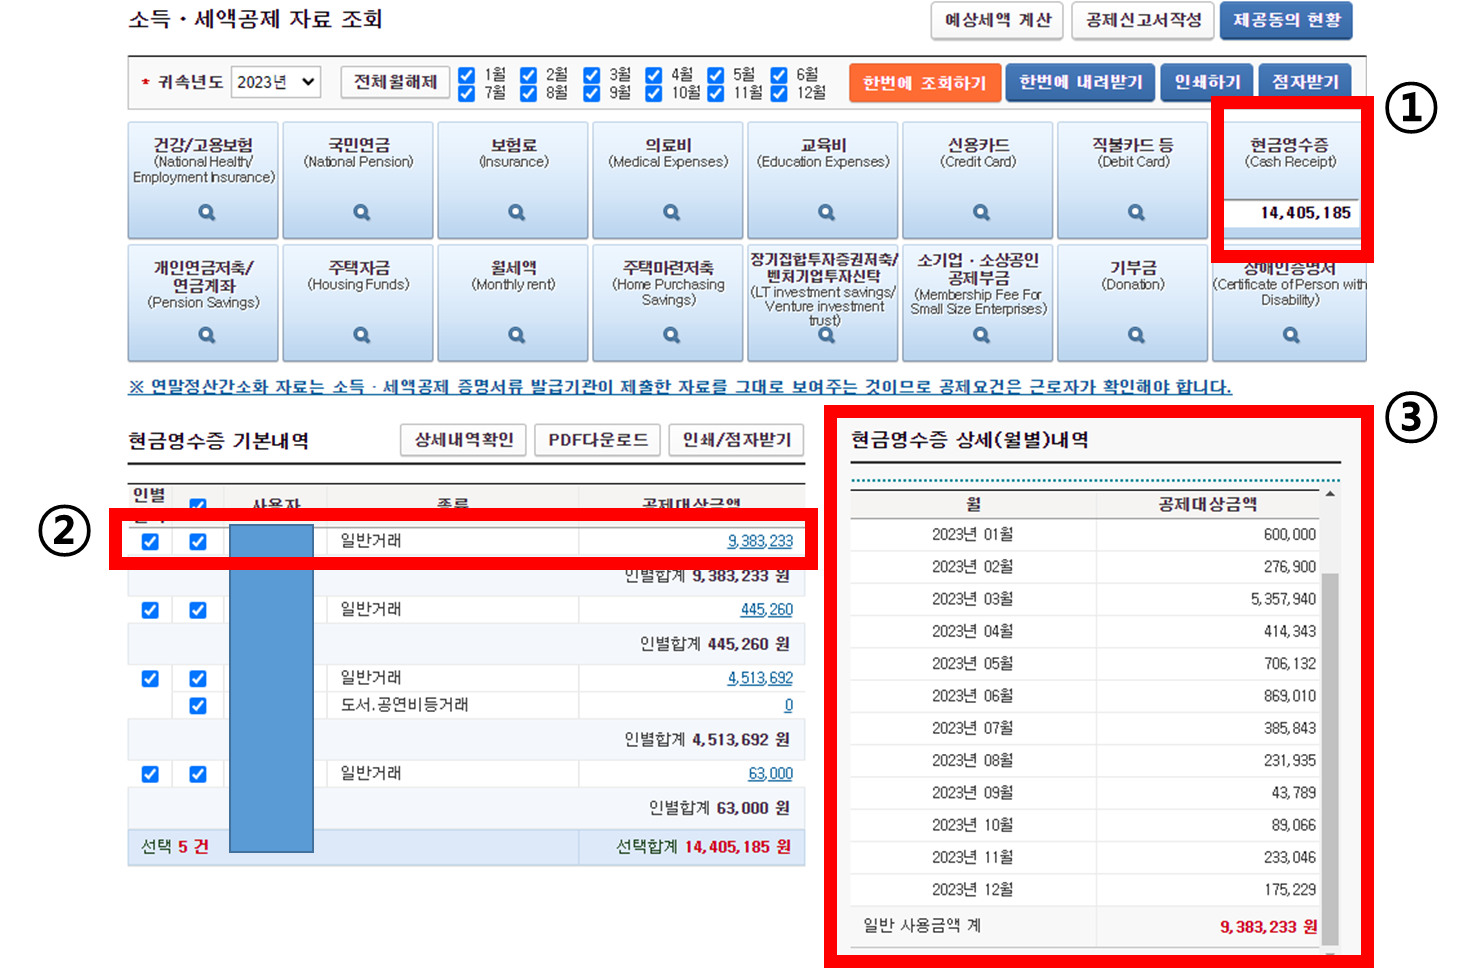This screenshot has width=1476, height=968.
Task: Open the 9,383,233 amount link
Action: [x=760, y=541]
